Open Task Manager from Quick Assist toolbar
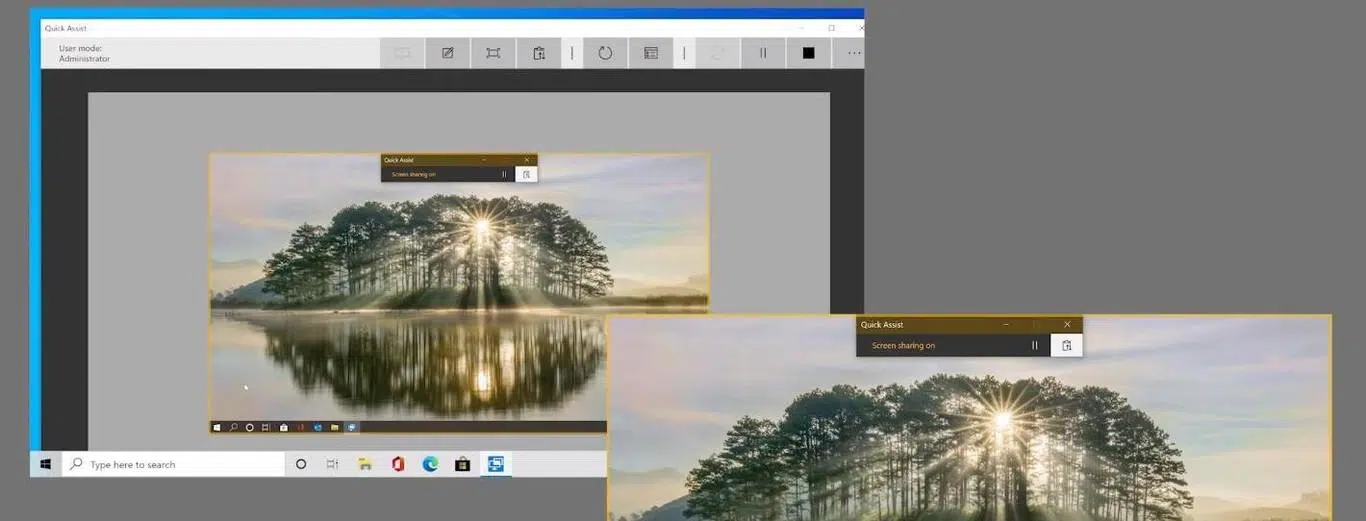The height and width of the screenshot is (521, 1366). pyautogui.click(x=651, y=53)
